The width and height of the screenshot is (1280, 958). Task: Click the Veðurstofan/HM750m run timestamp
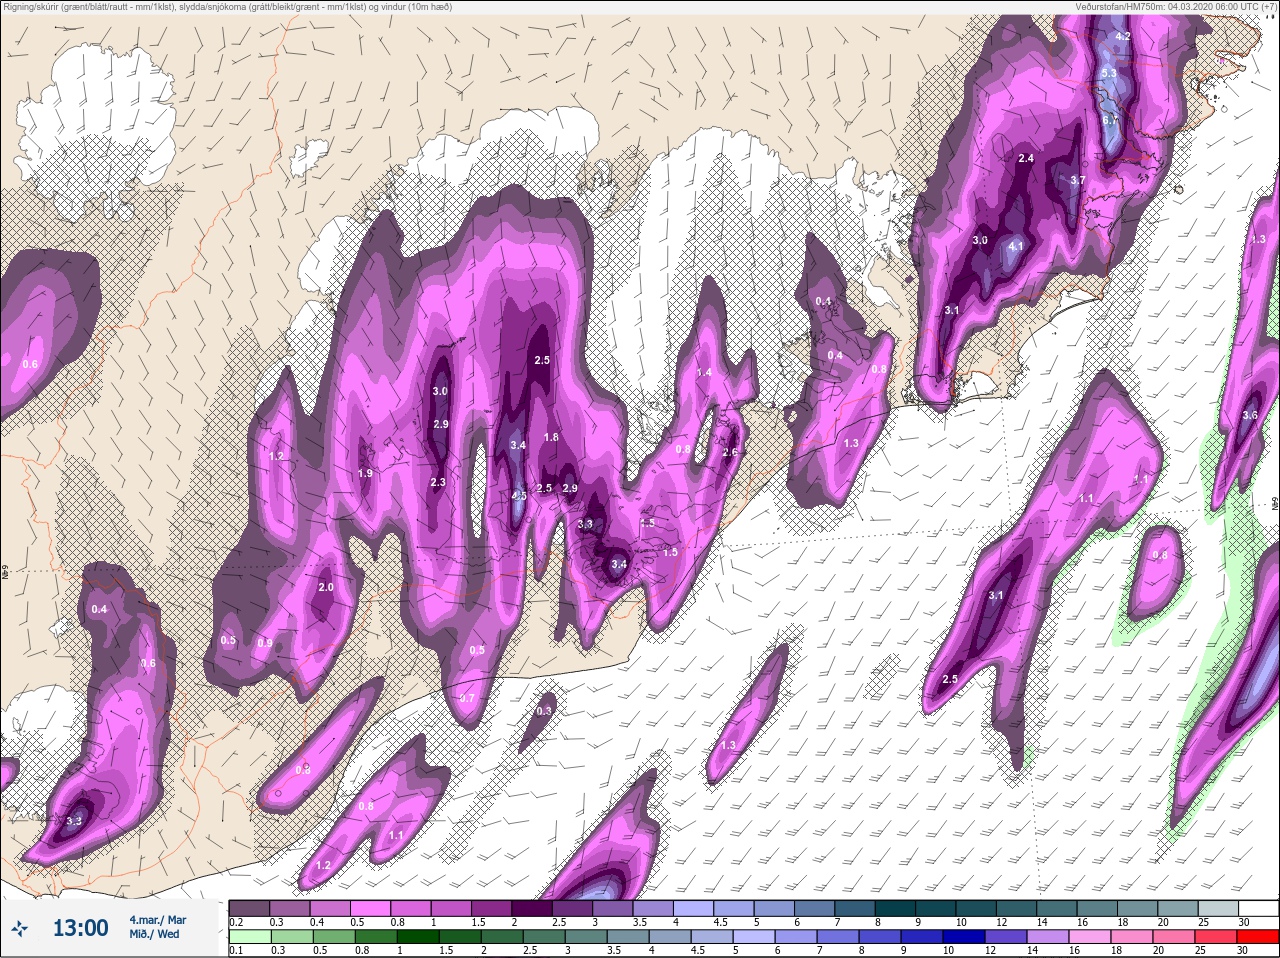[x=1175, y=6]
